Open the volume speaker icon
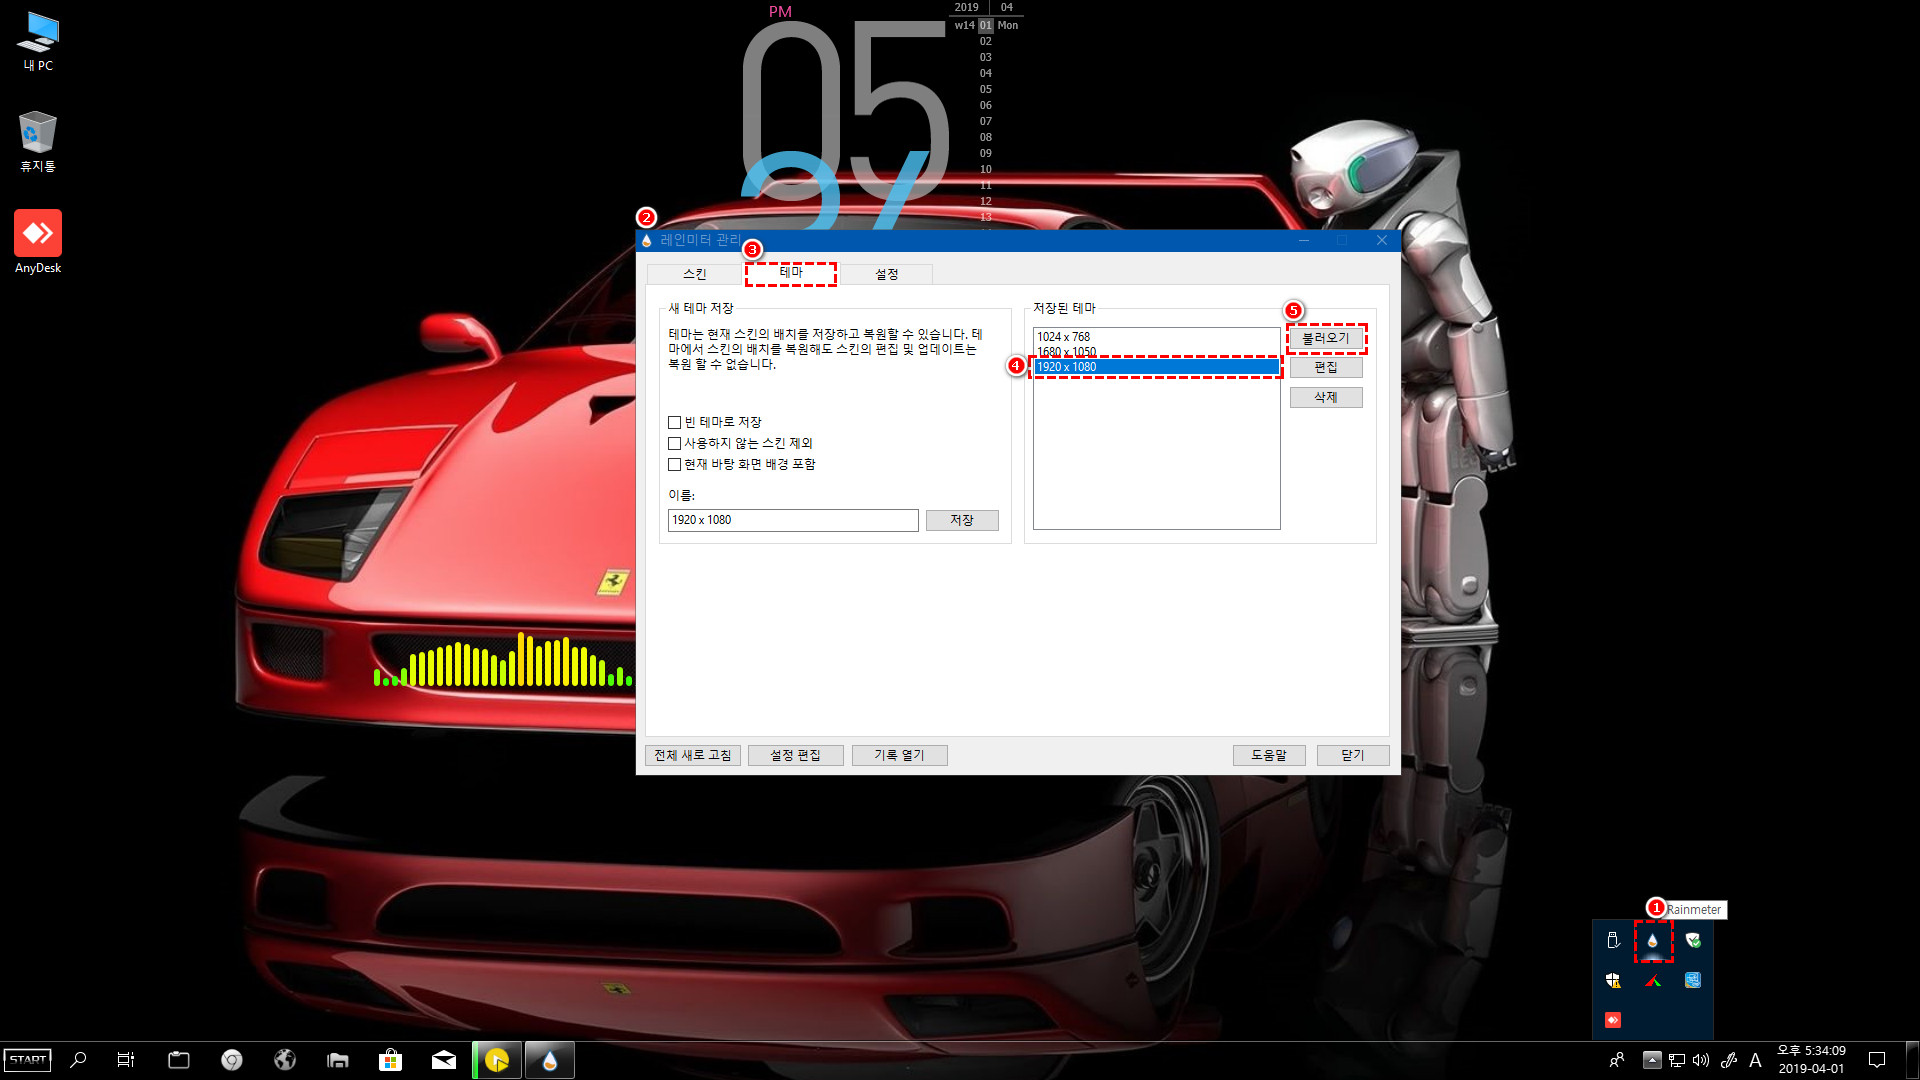This screenshot has height=1080, width=1920. click(x=1701, y=1060)
